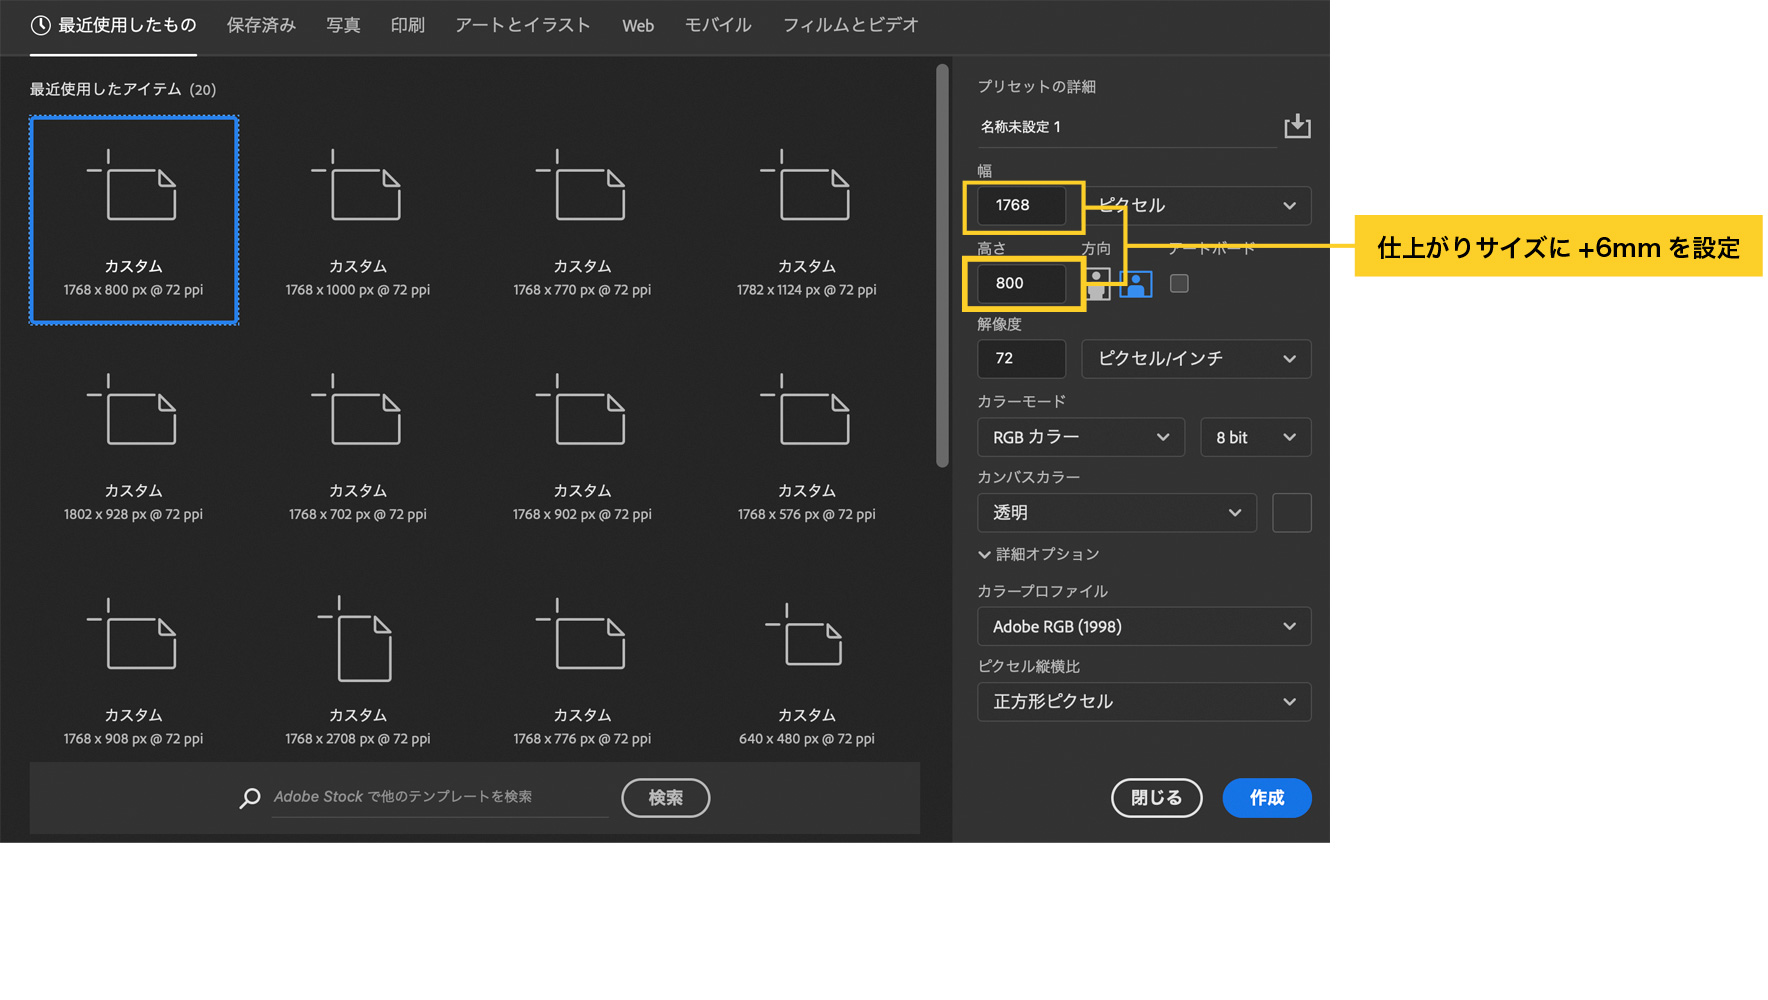Switch to the 写真 tab
Image resolution: width=1768 pixels, height=1000 pixels.
click(343, 25)
